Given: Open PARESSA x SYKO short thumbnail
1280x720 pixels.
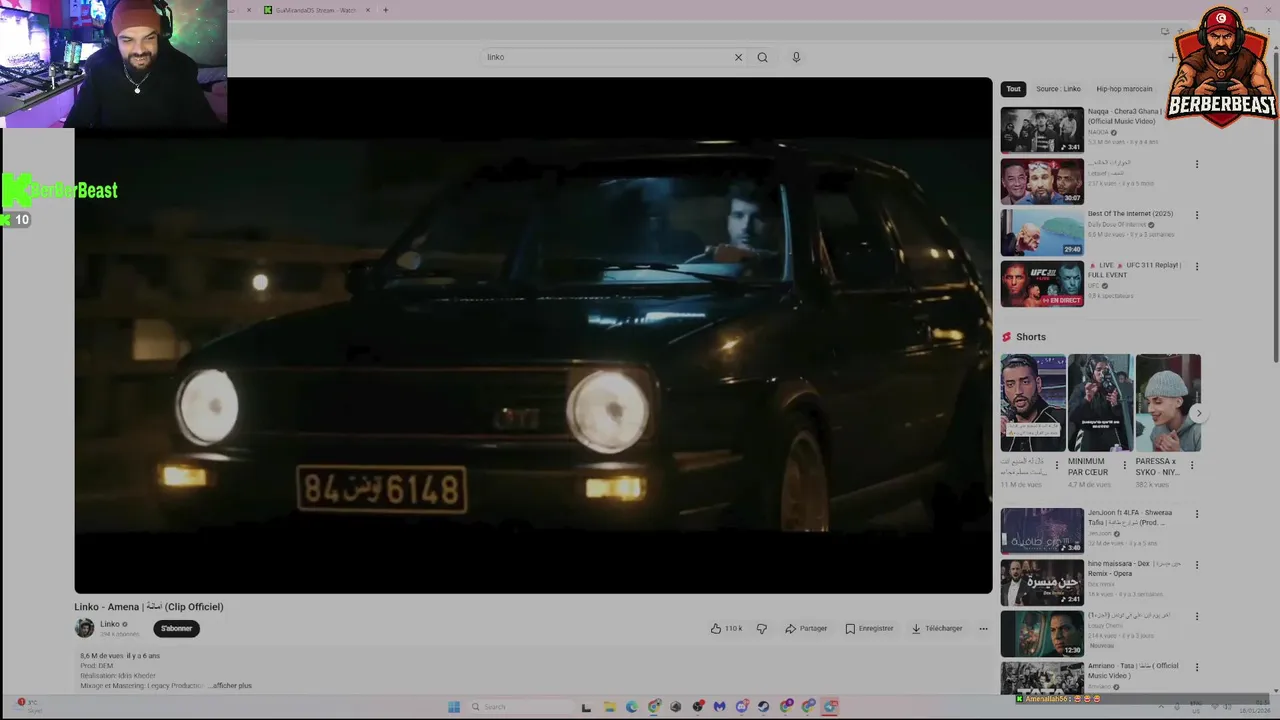Looking at the screenshot, I should pos(1168,403).
